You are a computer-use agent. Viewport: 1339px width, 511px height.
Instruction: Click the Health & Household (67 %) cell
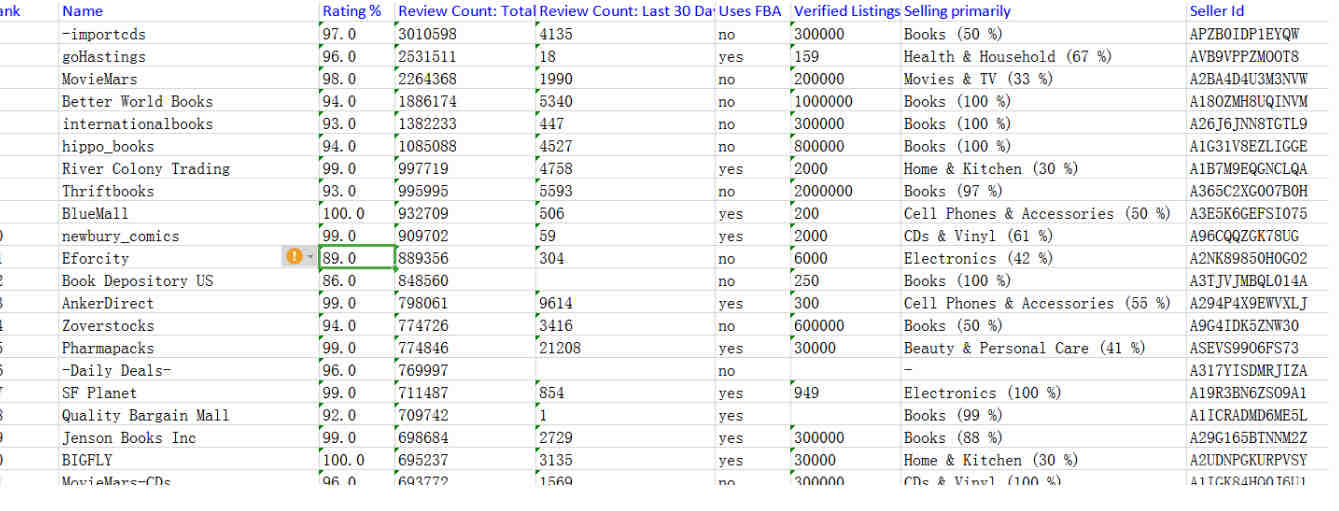point(1007,56)
